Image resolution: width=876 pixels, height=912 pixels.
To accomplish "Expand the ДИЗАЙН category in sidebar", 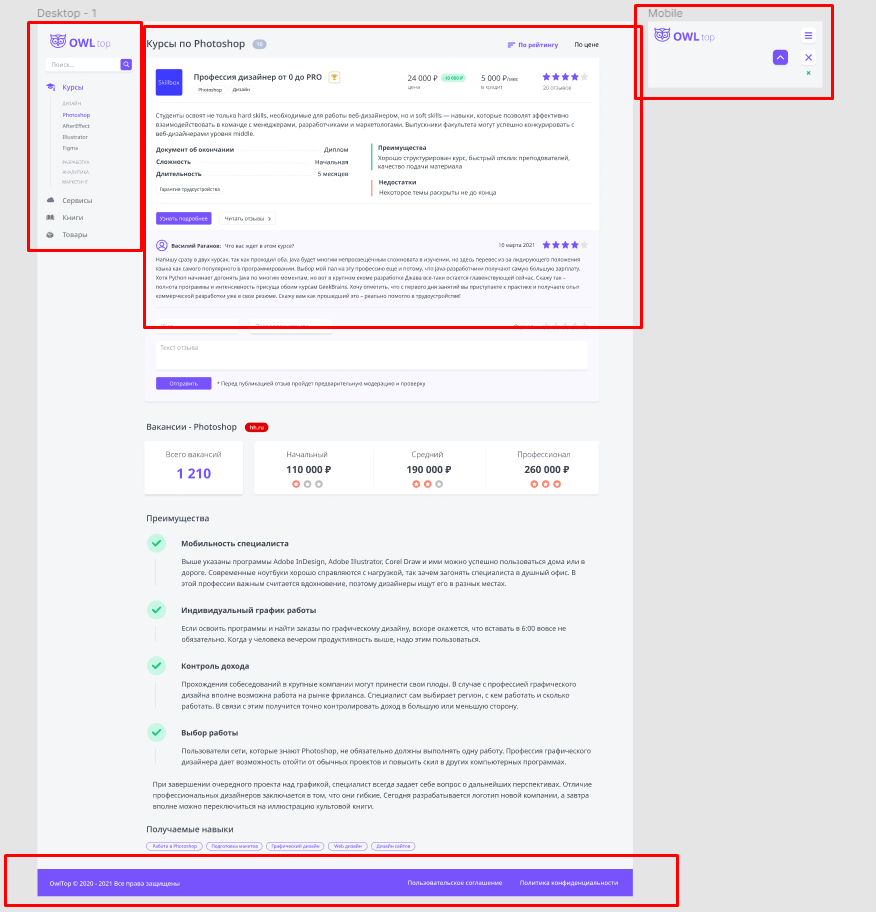I will pyautogui.click(x=72, y=104).
